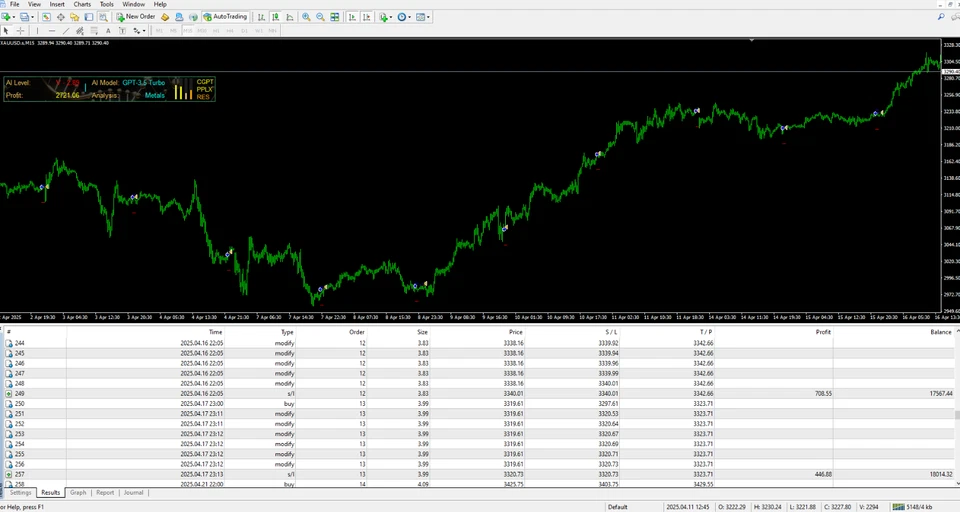Open the Help menu

pyautogui.click(x=160, y=4)
